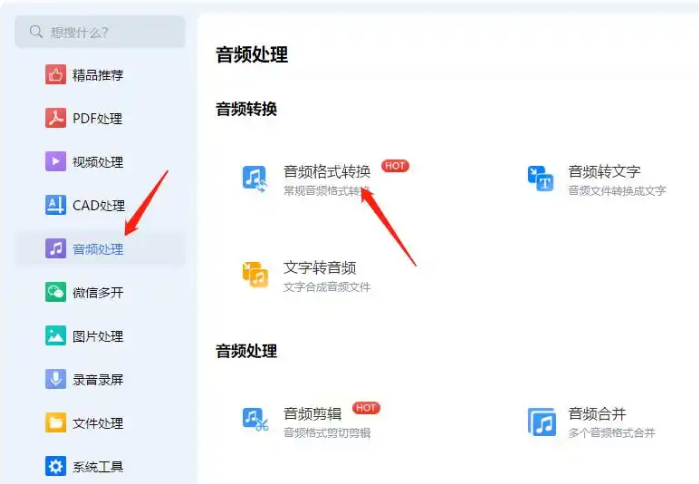Launch 文字转音频 by its title
The image size is (699, 484).
point(320,267)
